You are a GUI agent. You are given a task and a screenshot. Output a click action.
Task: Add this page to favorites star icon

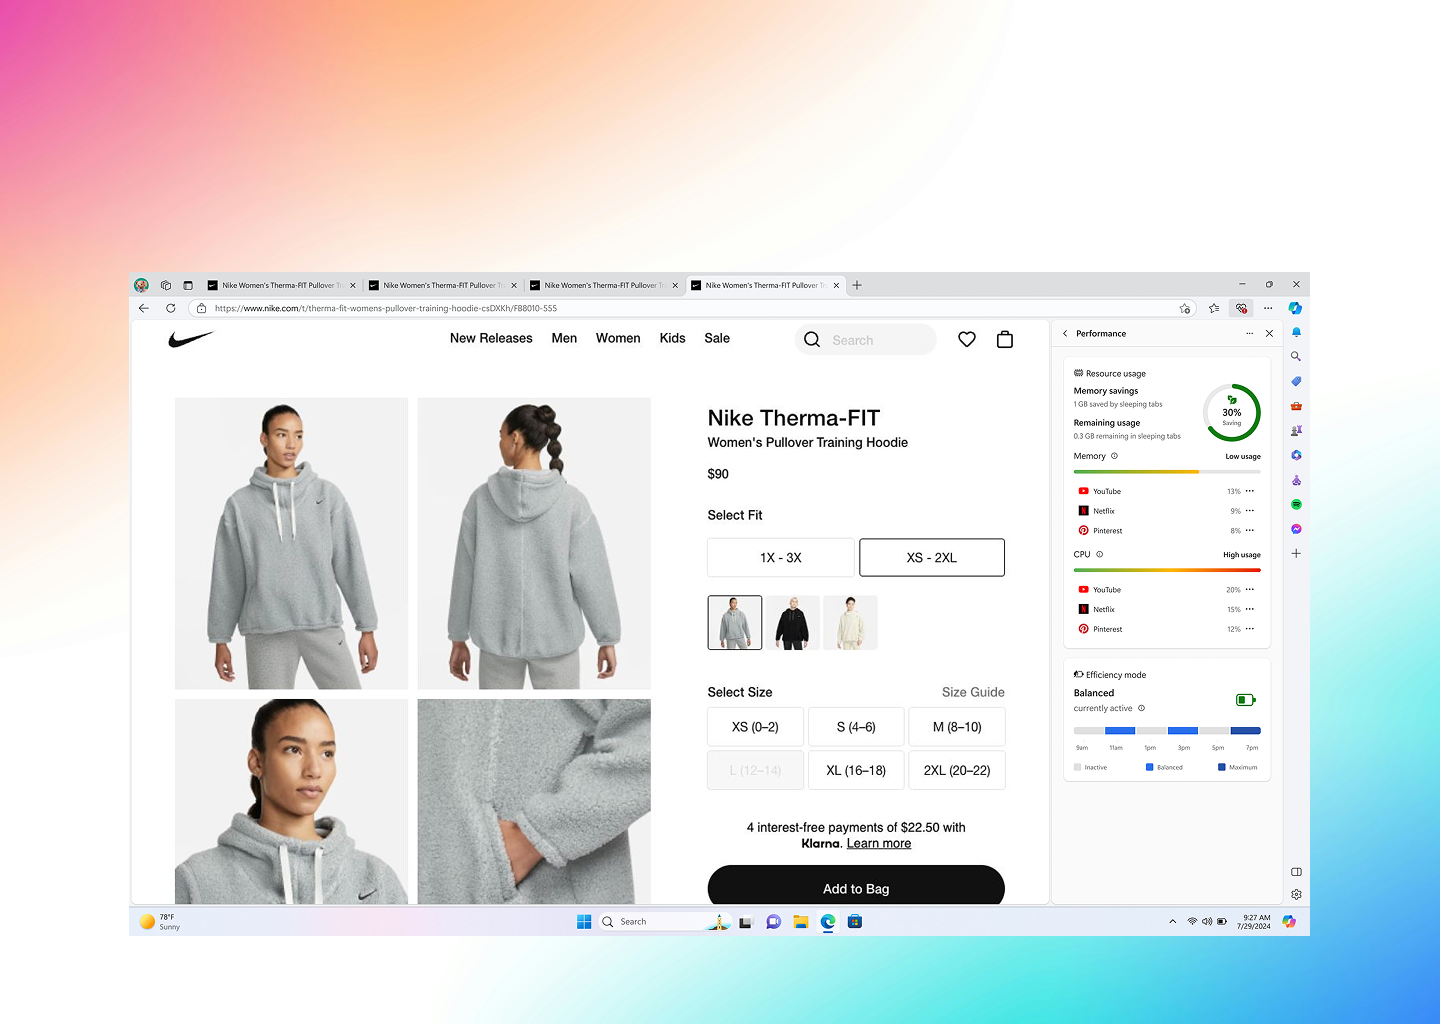(x=1185, y=308)
